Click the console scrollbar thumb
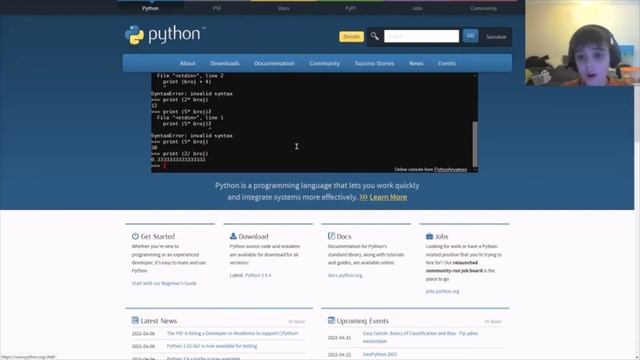This screenshot has height=360, width=640. [475, 144]
